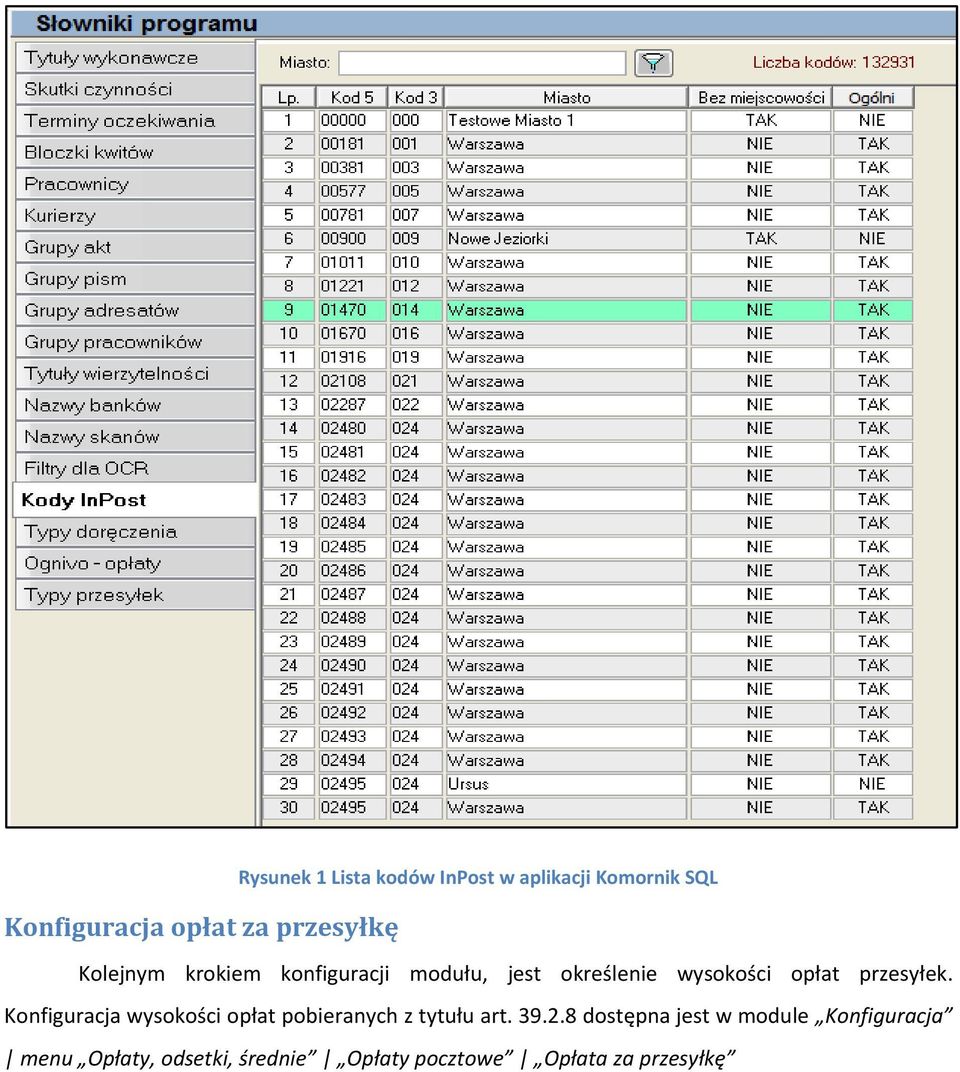Go to the Kurierzy tab
960x1072 pixels.
point(135,216)
